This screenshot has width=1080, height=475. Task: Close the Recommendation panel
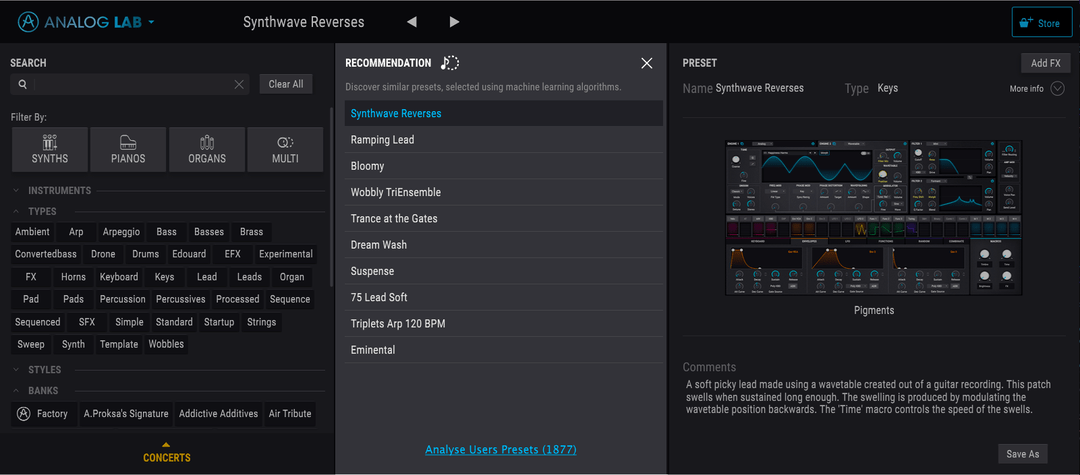coord(647,63)
